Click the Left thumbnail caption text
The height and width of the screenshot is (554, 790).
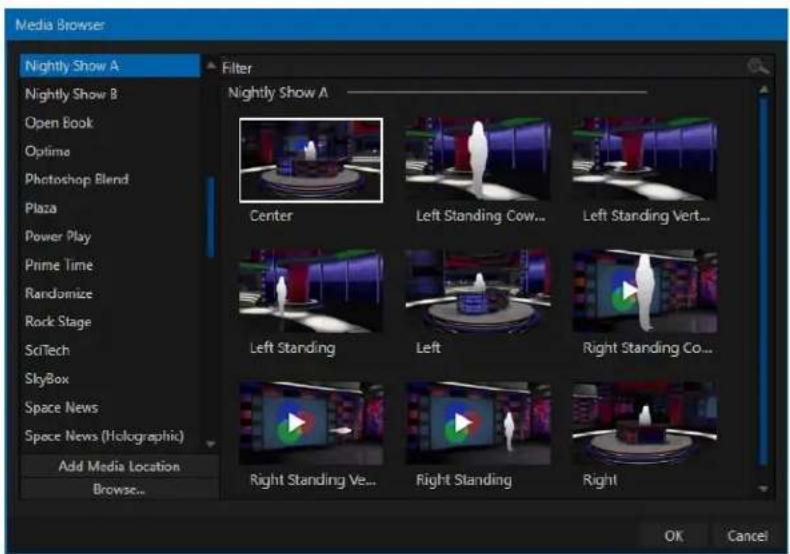tap(428, 348)
